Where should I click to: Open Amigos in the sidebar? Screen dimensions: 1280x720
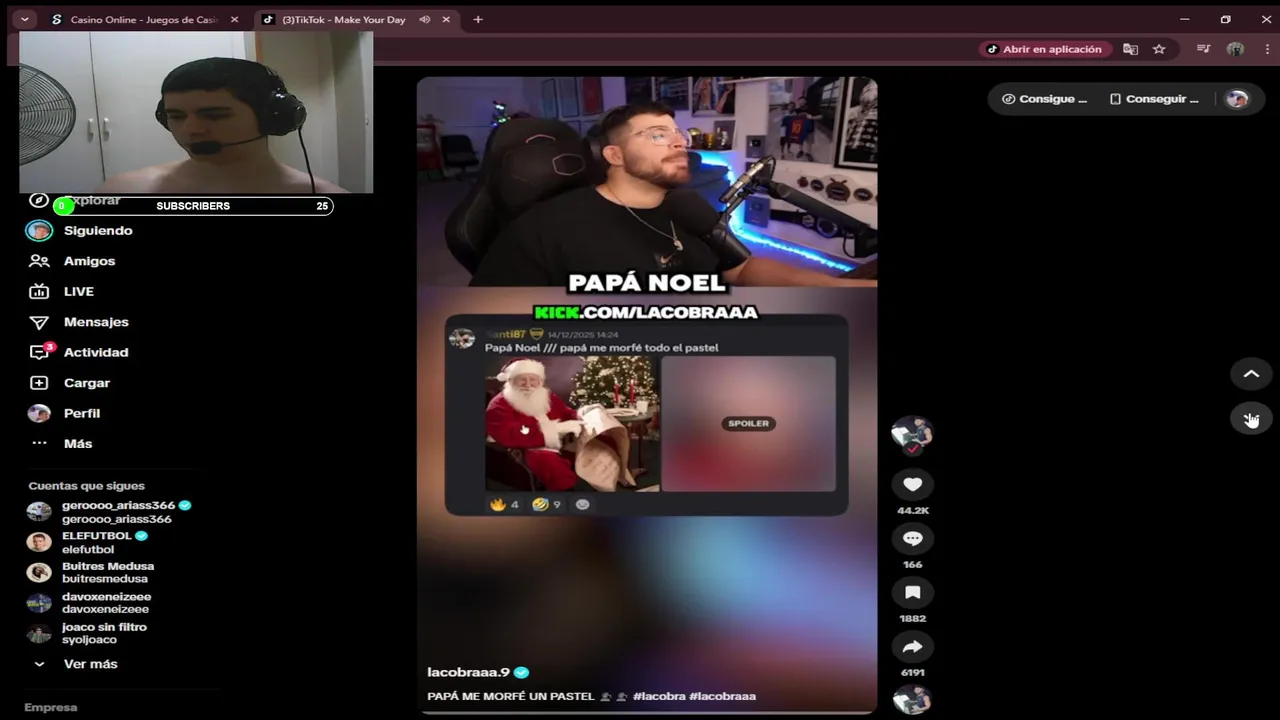pos(89,261)
